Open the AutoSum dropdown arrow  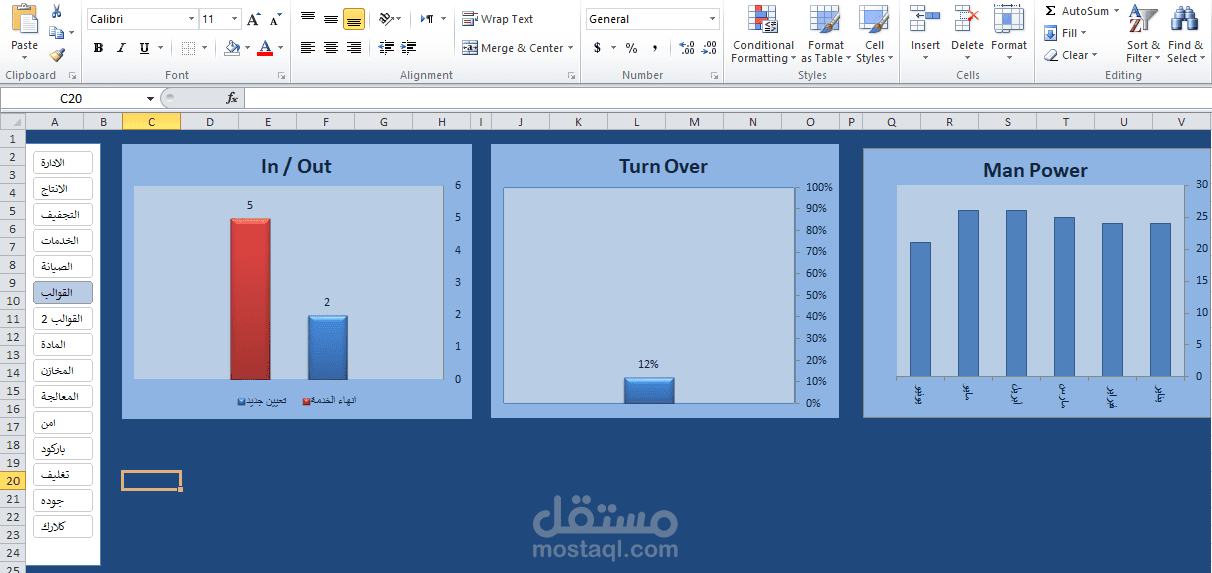[1116, 11]
